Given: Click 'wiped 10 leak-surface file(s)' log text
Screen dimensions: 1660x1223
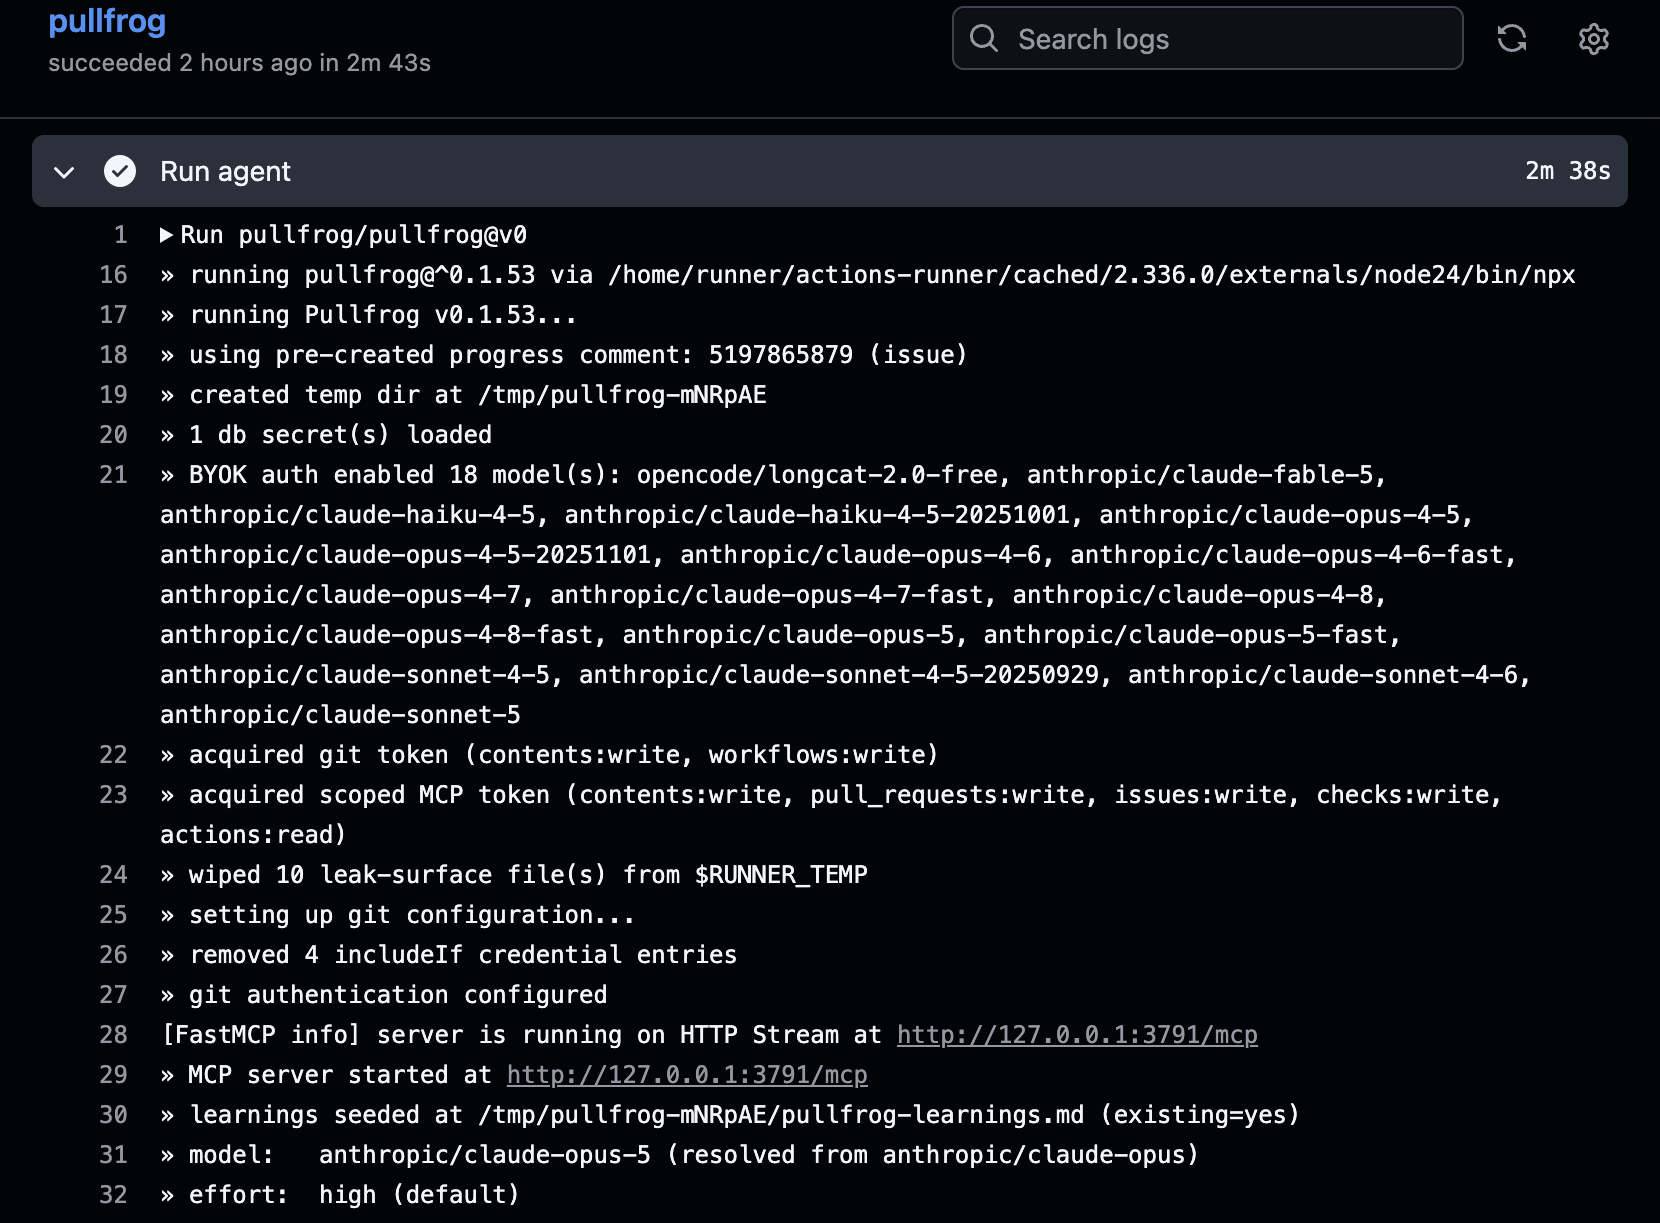Looking at the screenshot, I should 398,875.
